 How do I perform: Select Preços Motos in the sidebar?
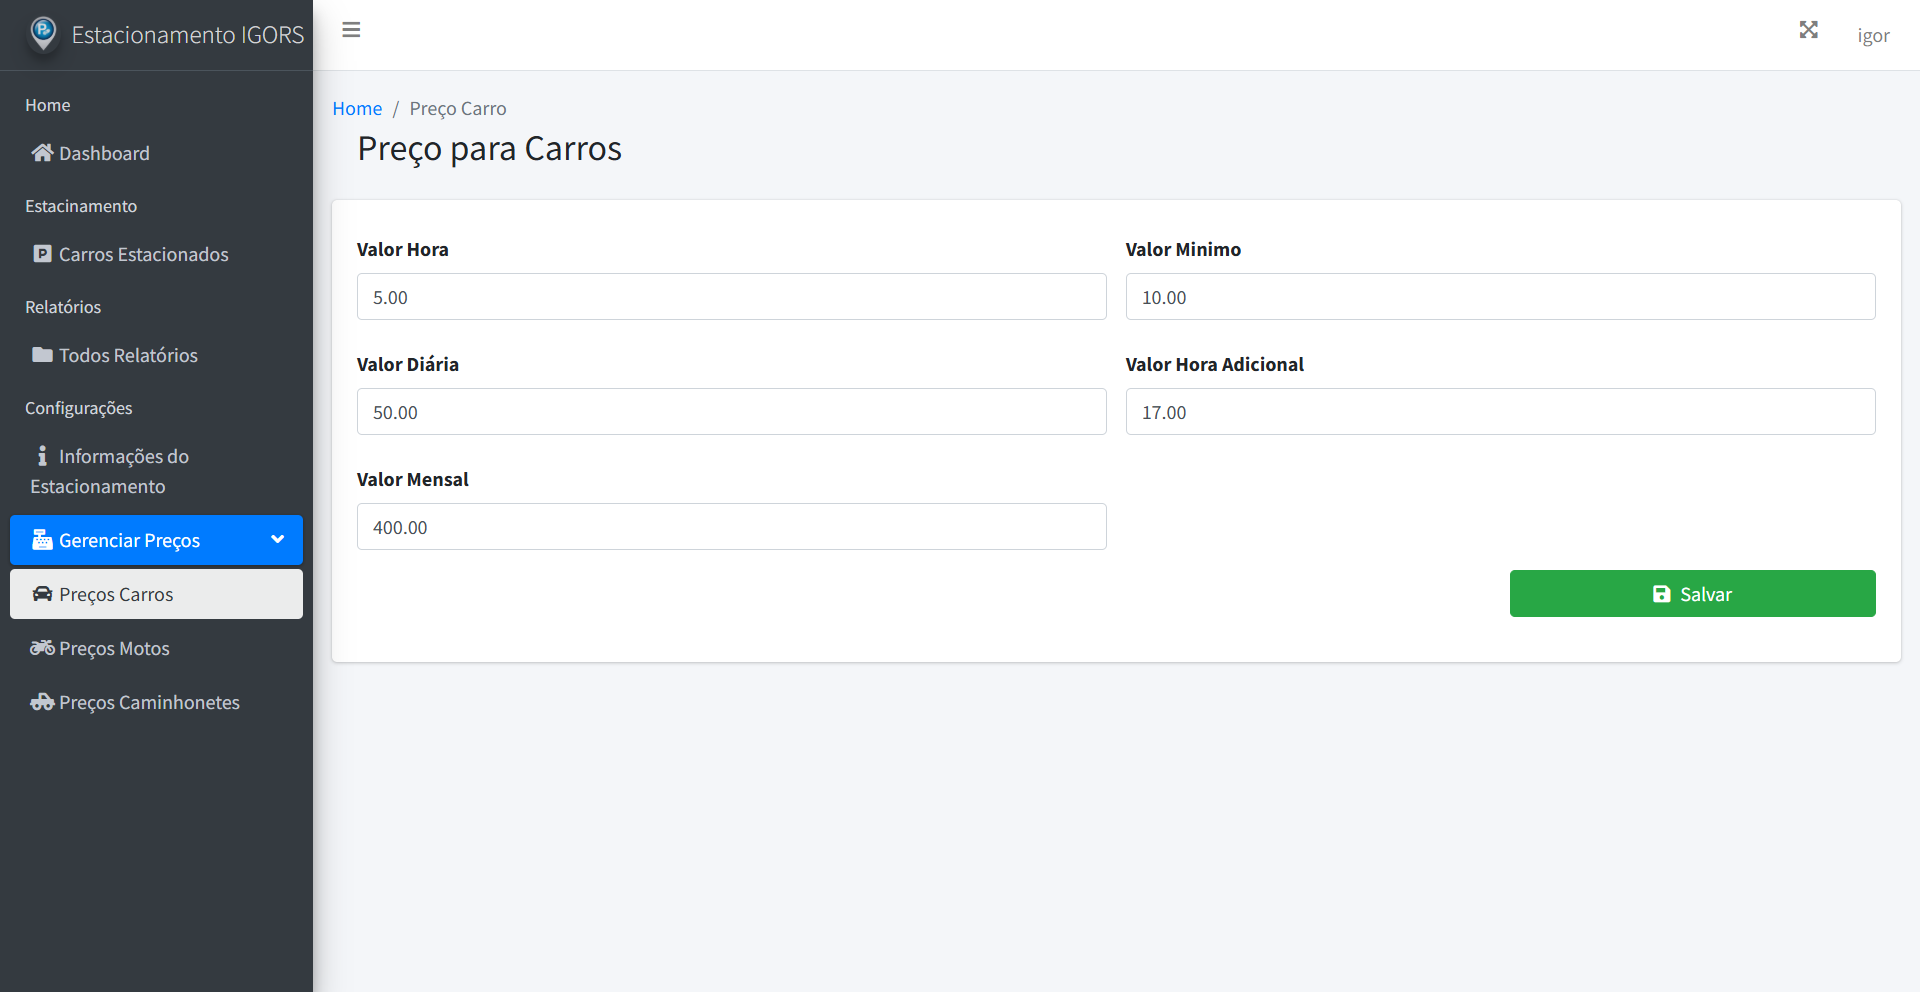click(113, 647)
